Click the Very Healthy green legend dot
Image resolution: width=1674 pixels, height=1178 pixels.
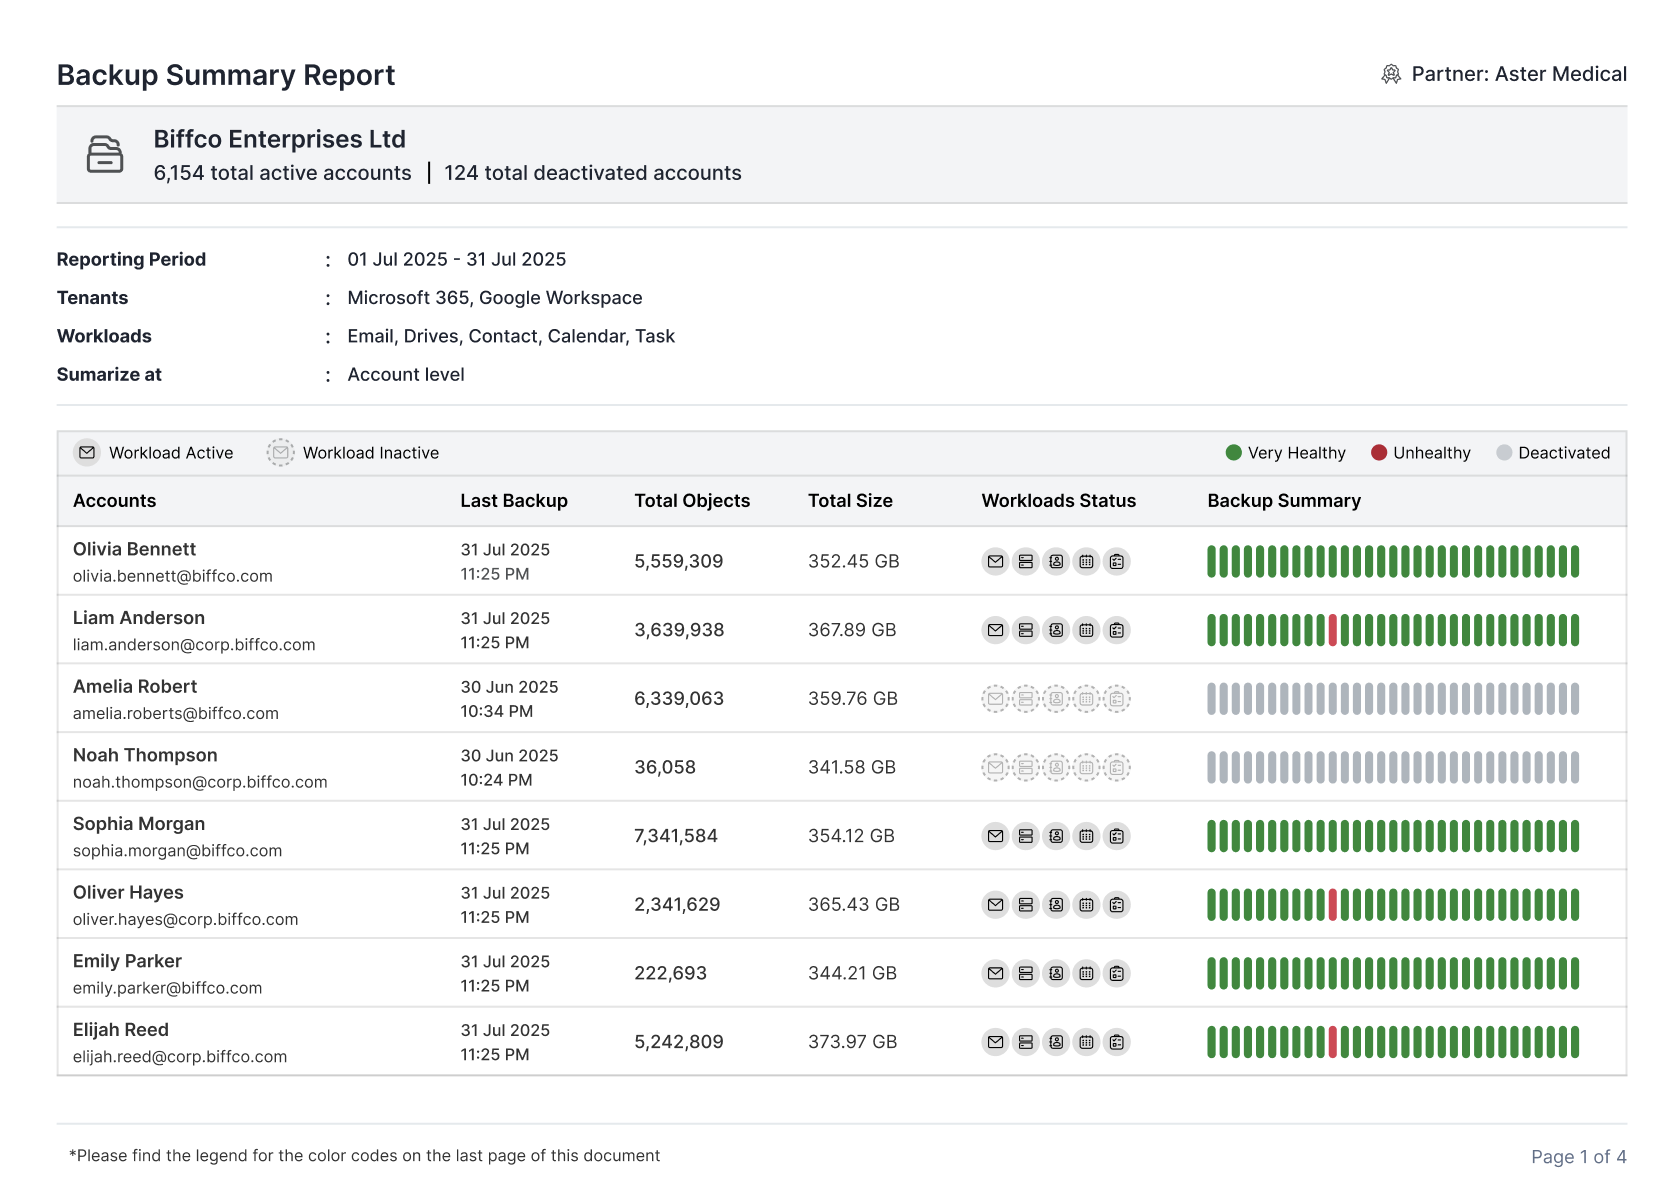click(x=1233, y=453)
